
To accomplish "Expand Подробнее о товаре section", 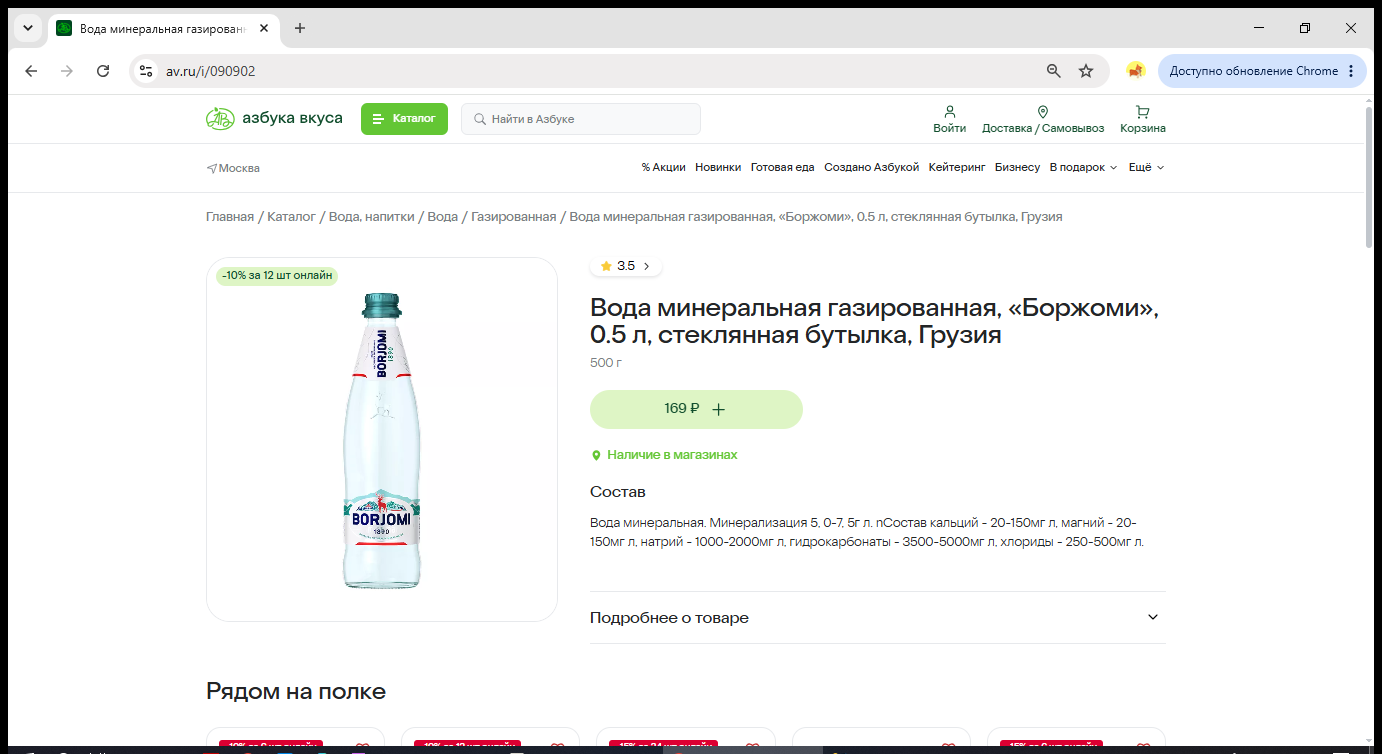I will pos(878,618).
